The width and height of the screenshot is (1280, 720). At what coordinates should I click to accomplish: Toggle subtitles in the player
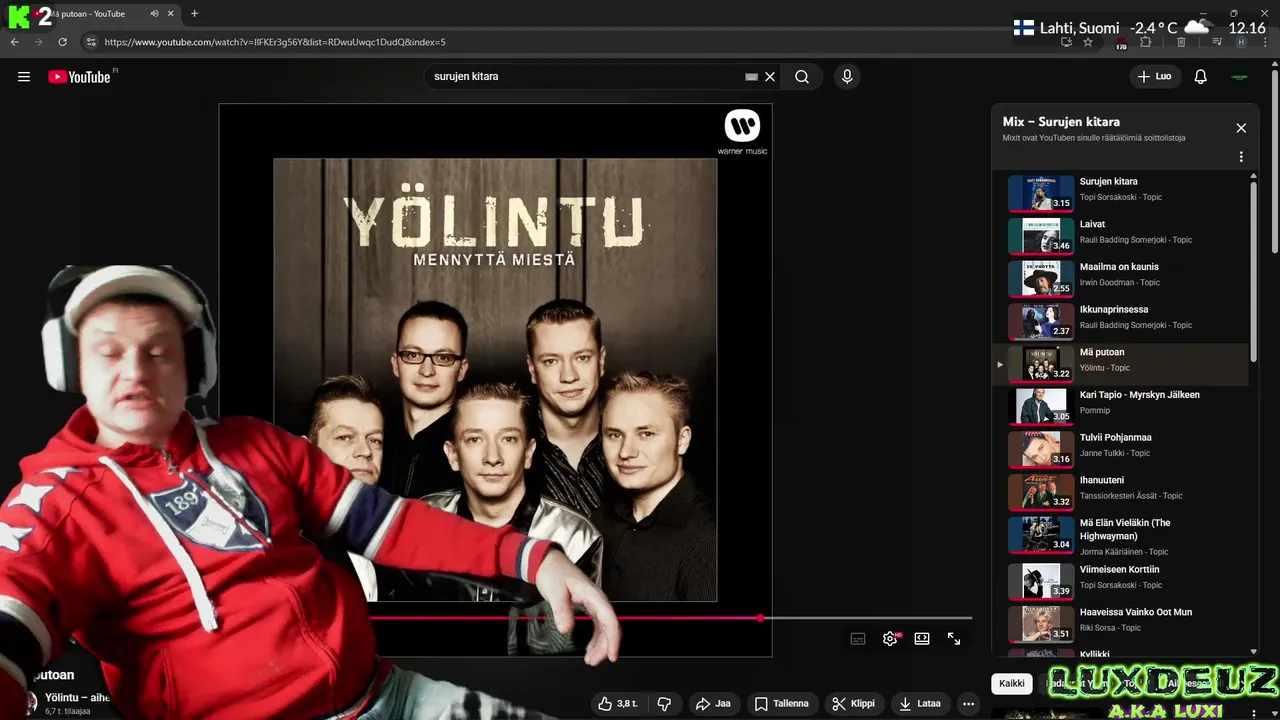(858, 639)
